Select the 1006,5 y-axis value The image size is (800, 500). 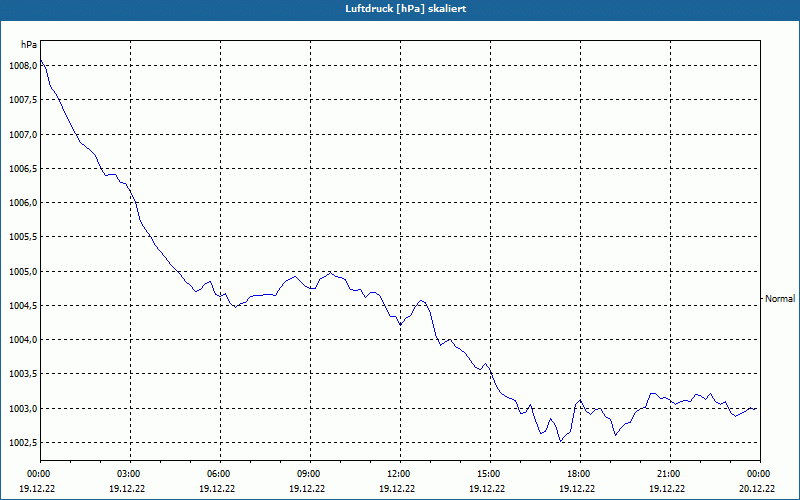(x=23, y=169)
